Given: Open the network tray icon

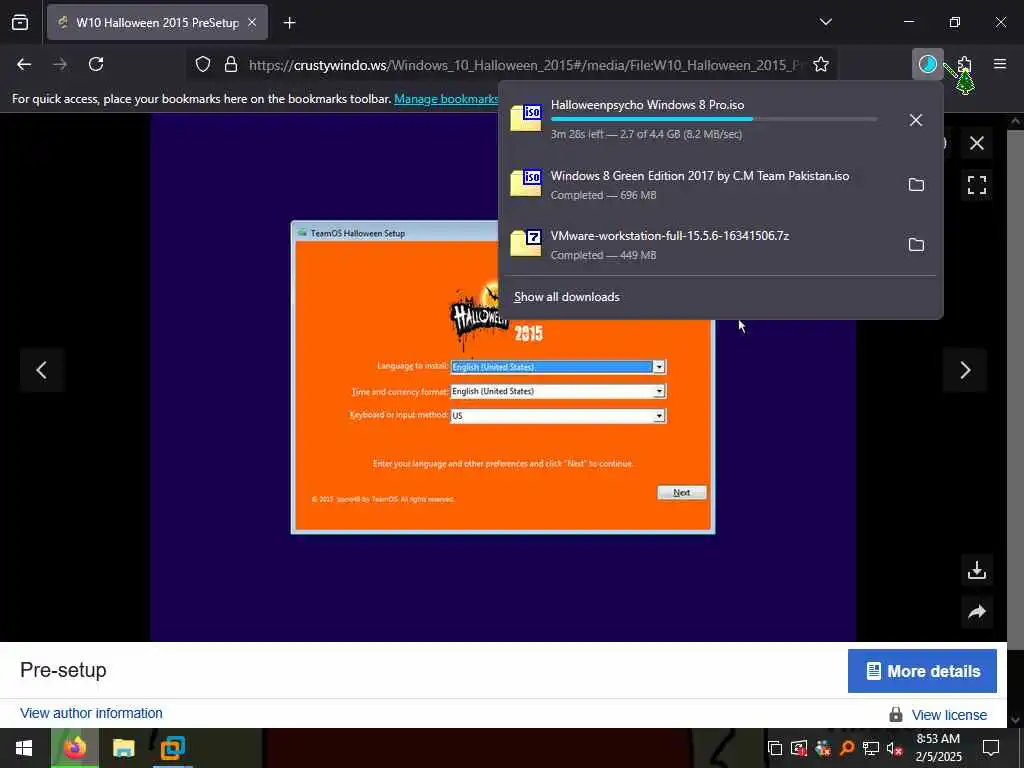Looking at the screenshot, I should 871,748.
